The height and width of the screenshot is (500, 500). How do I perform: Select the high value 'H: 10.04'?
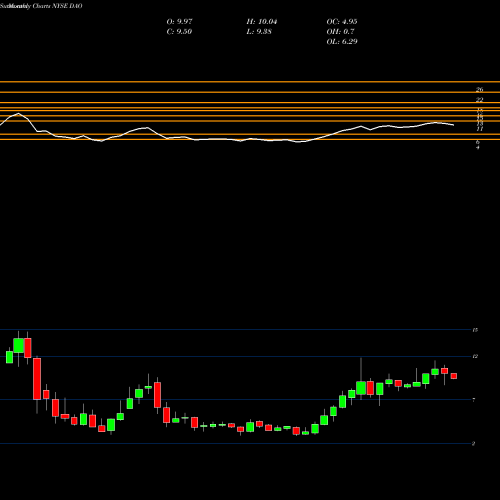click(262, 22)
